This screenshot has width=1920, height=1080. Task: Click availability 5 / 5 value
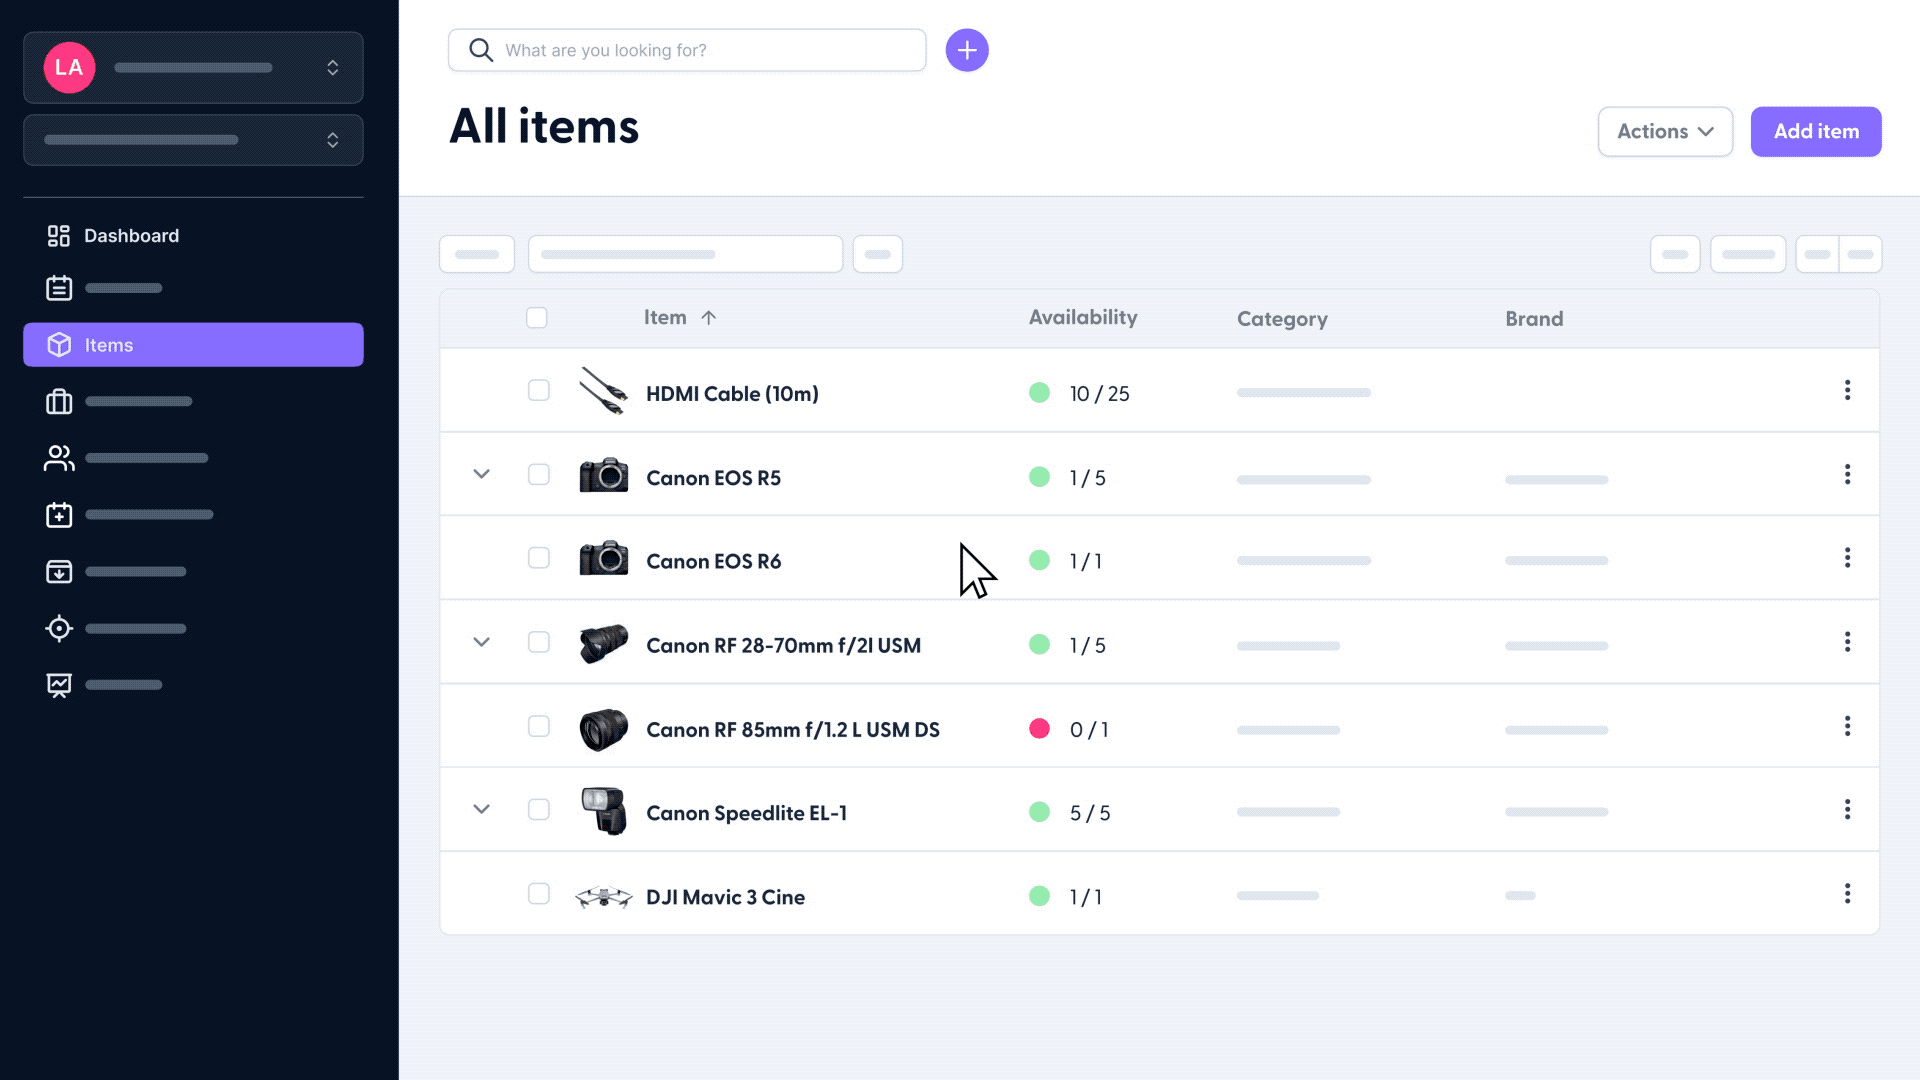click(1090, 813)
